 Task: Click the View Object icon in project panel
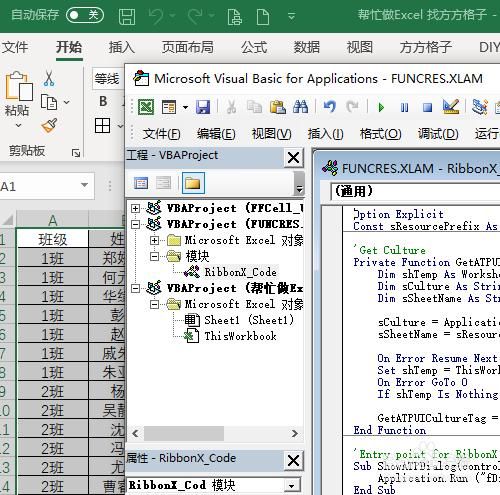163,183
